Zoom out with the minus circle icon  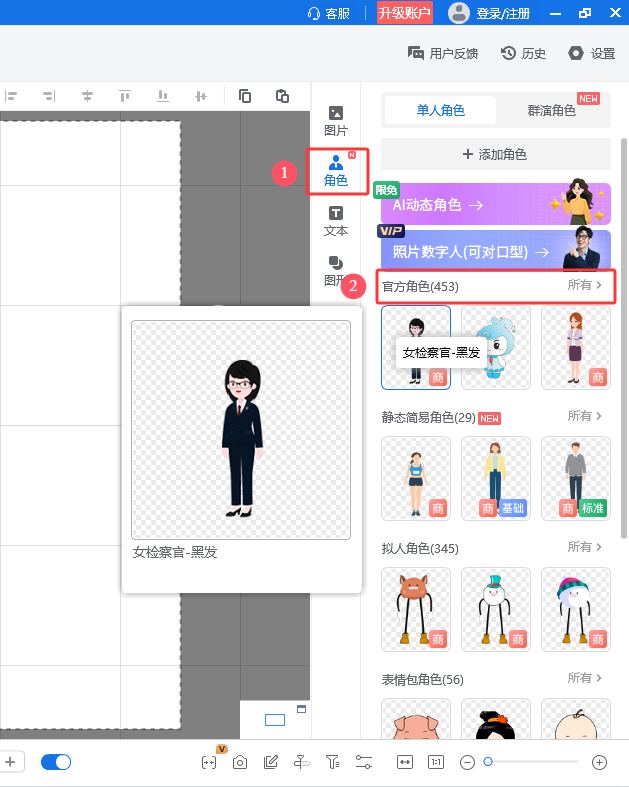tap(467, 762)
